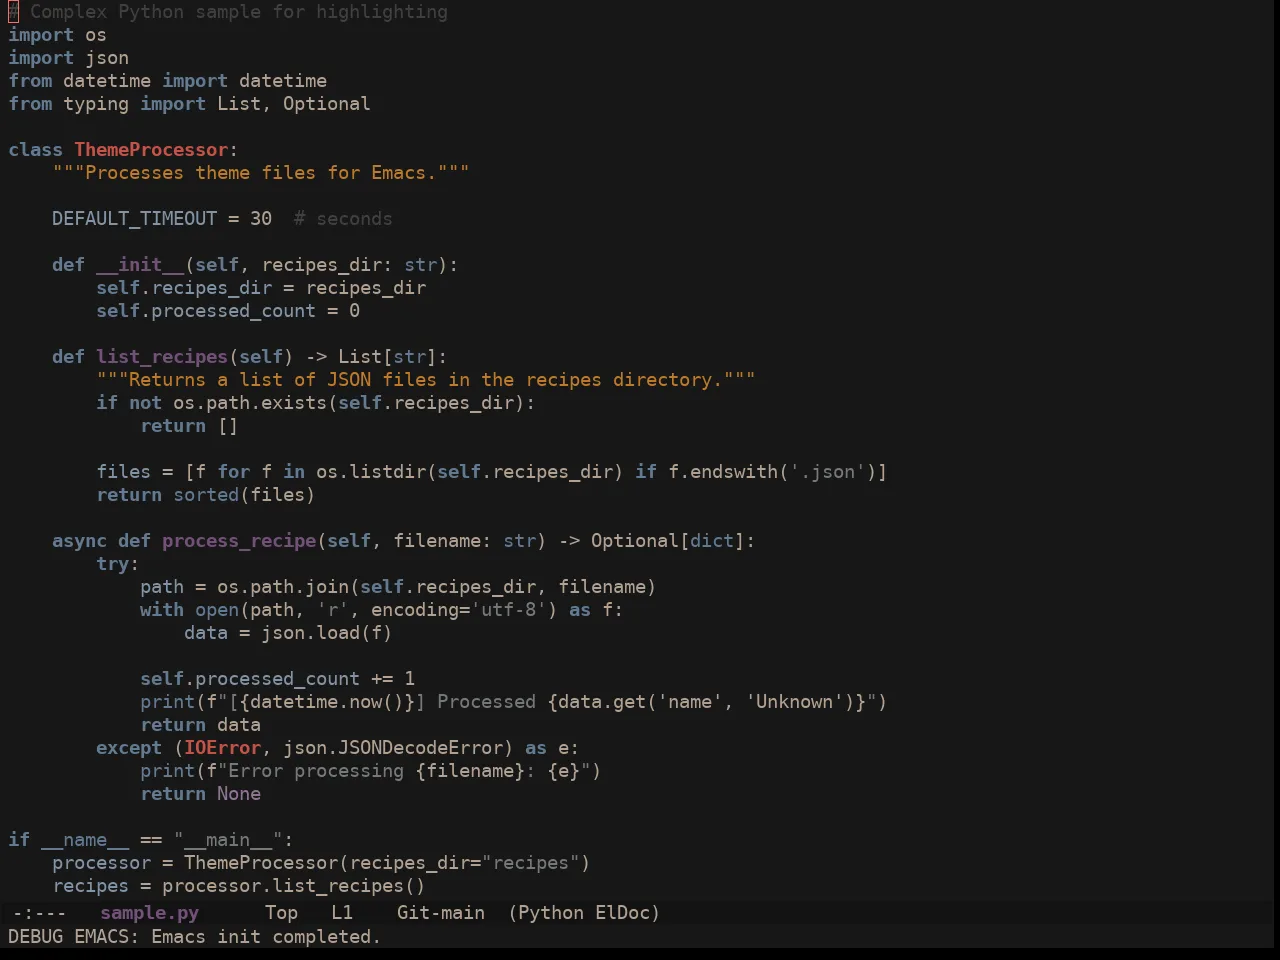1280x960 pixels.
Task: Click 'from datetime import datetime' line
Action: point(167,81)
